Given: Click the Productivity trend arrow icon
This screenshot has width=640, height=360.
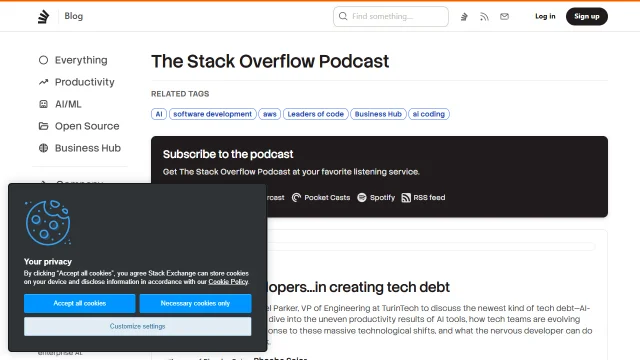Looking at the screenshot, I should [x=43, y=82].
